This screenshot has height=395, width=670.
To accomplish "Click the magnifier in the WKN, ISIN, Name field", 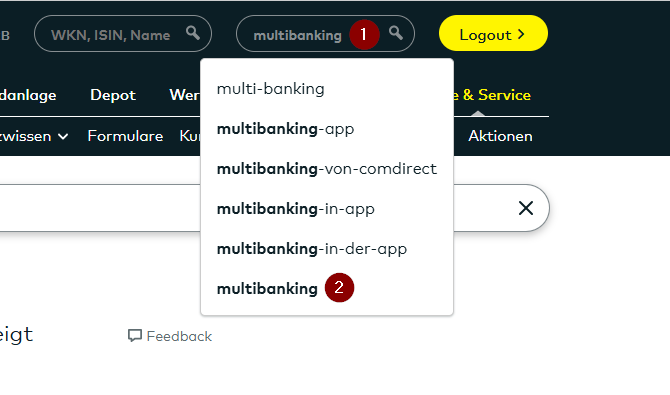I will [193, 33].
